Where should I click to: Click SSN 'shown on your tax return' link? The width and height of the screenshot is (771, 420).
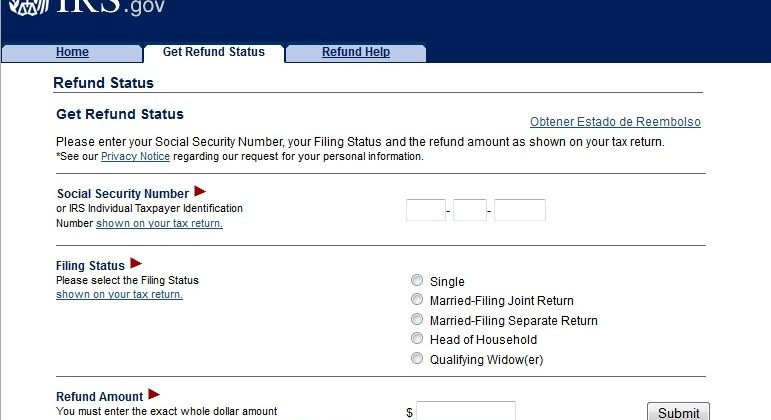pos(159,223)
